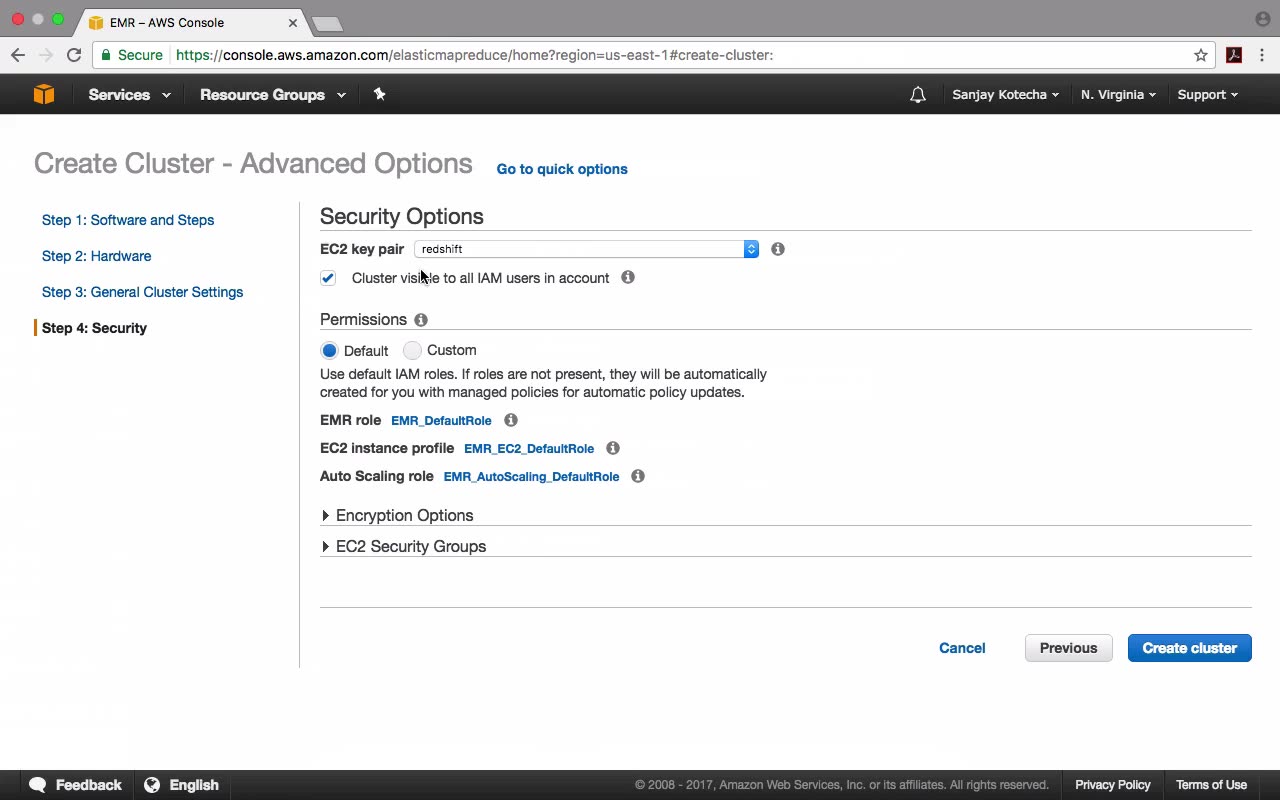Click info icon next to EC2 key pair
The width and height of the screenshot is (1280, 800).
(778, 249)
